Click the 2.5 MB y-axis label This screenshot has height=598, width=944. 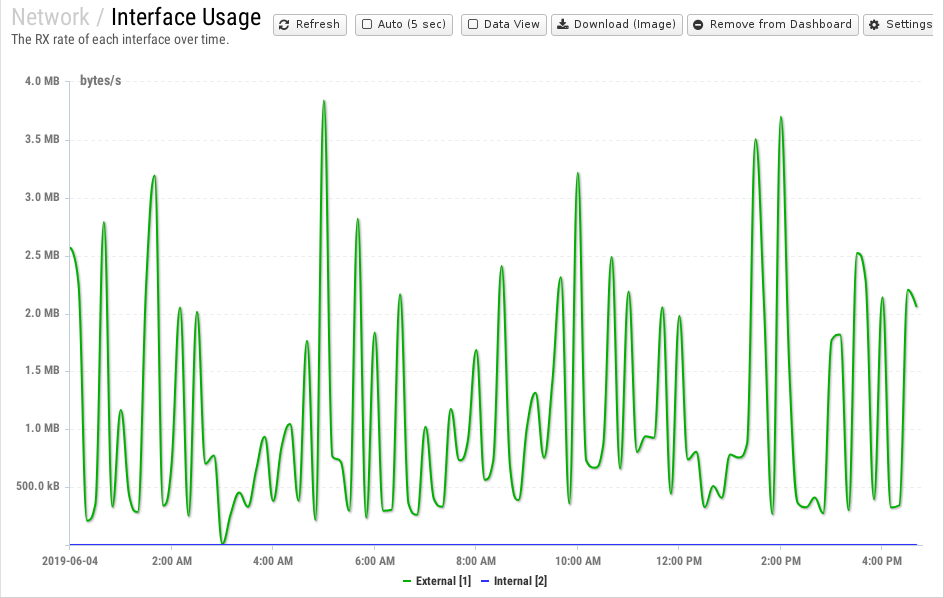(42, 255)
